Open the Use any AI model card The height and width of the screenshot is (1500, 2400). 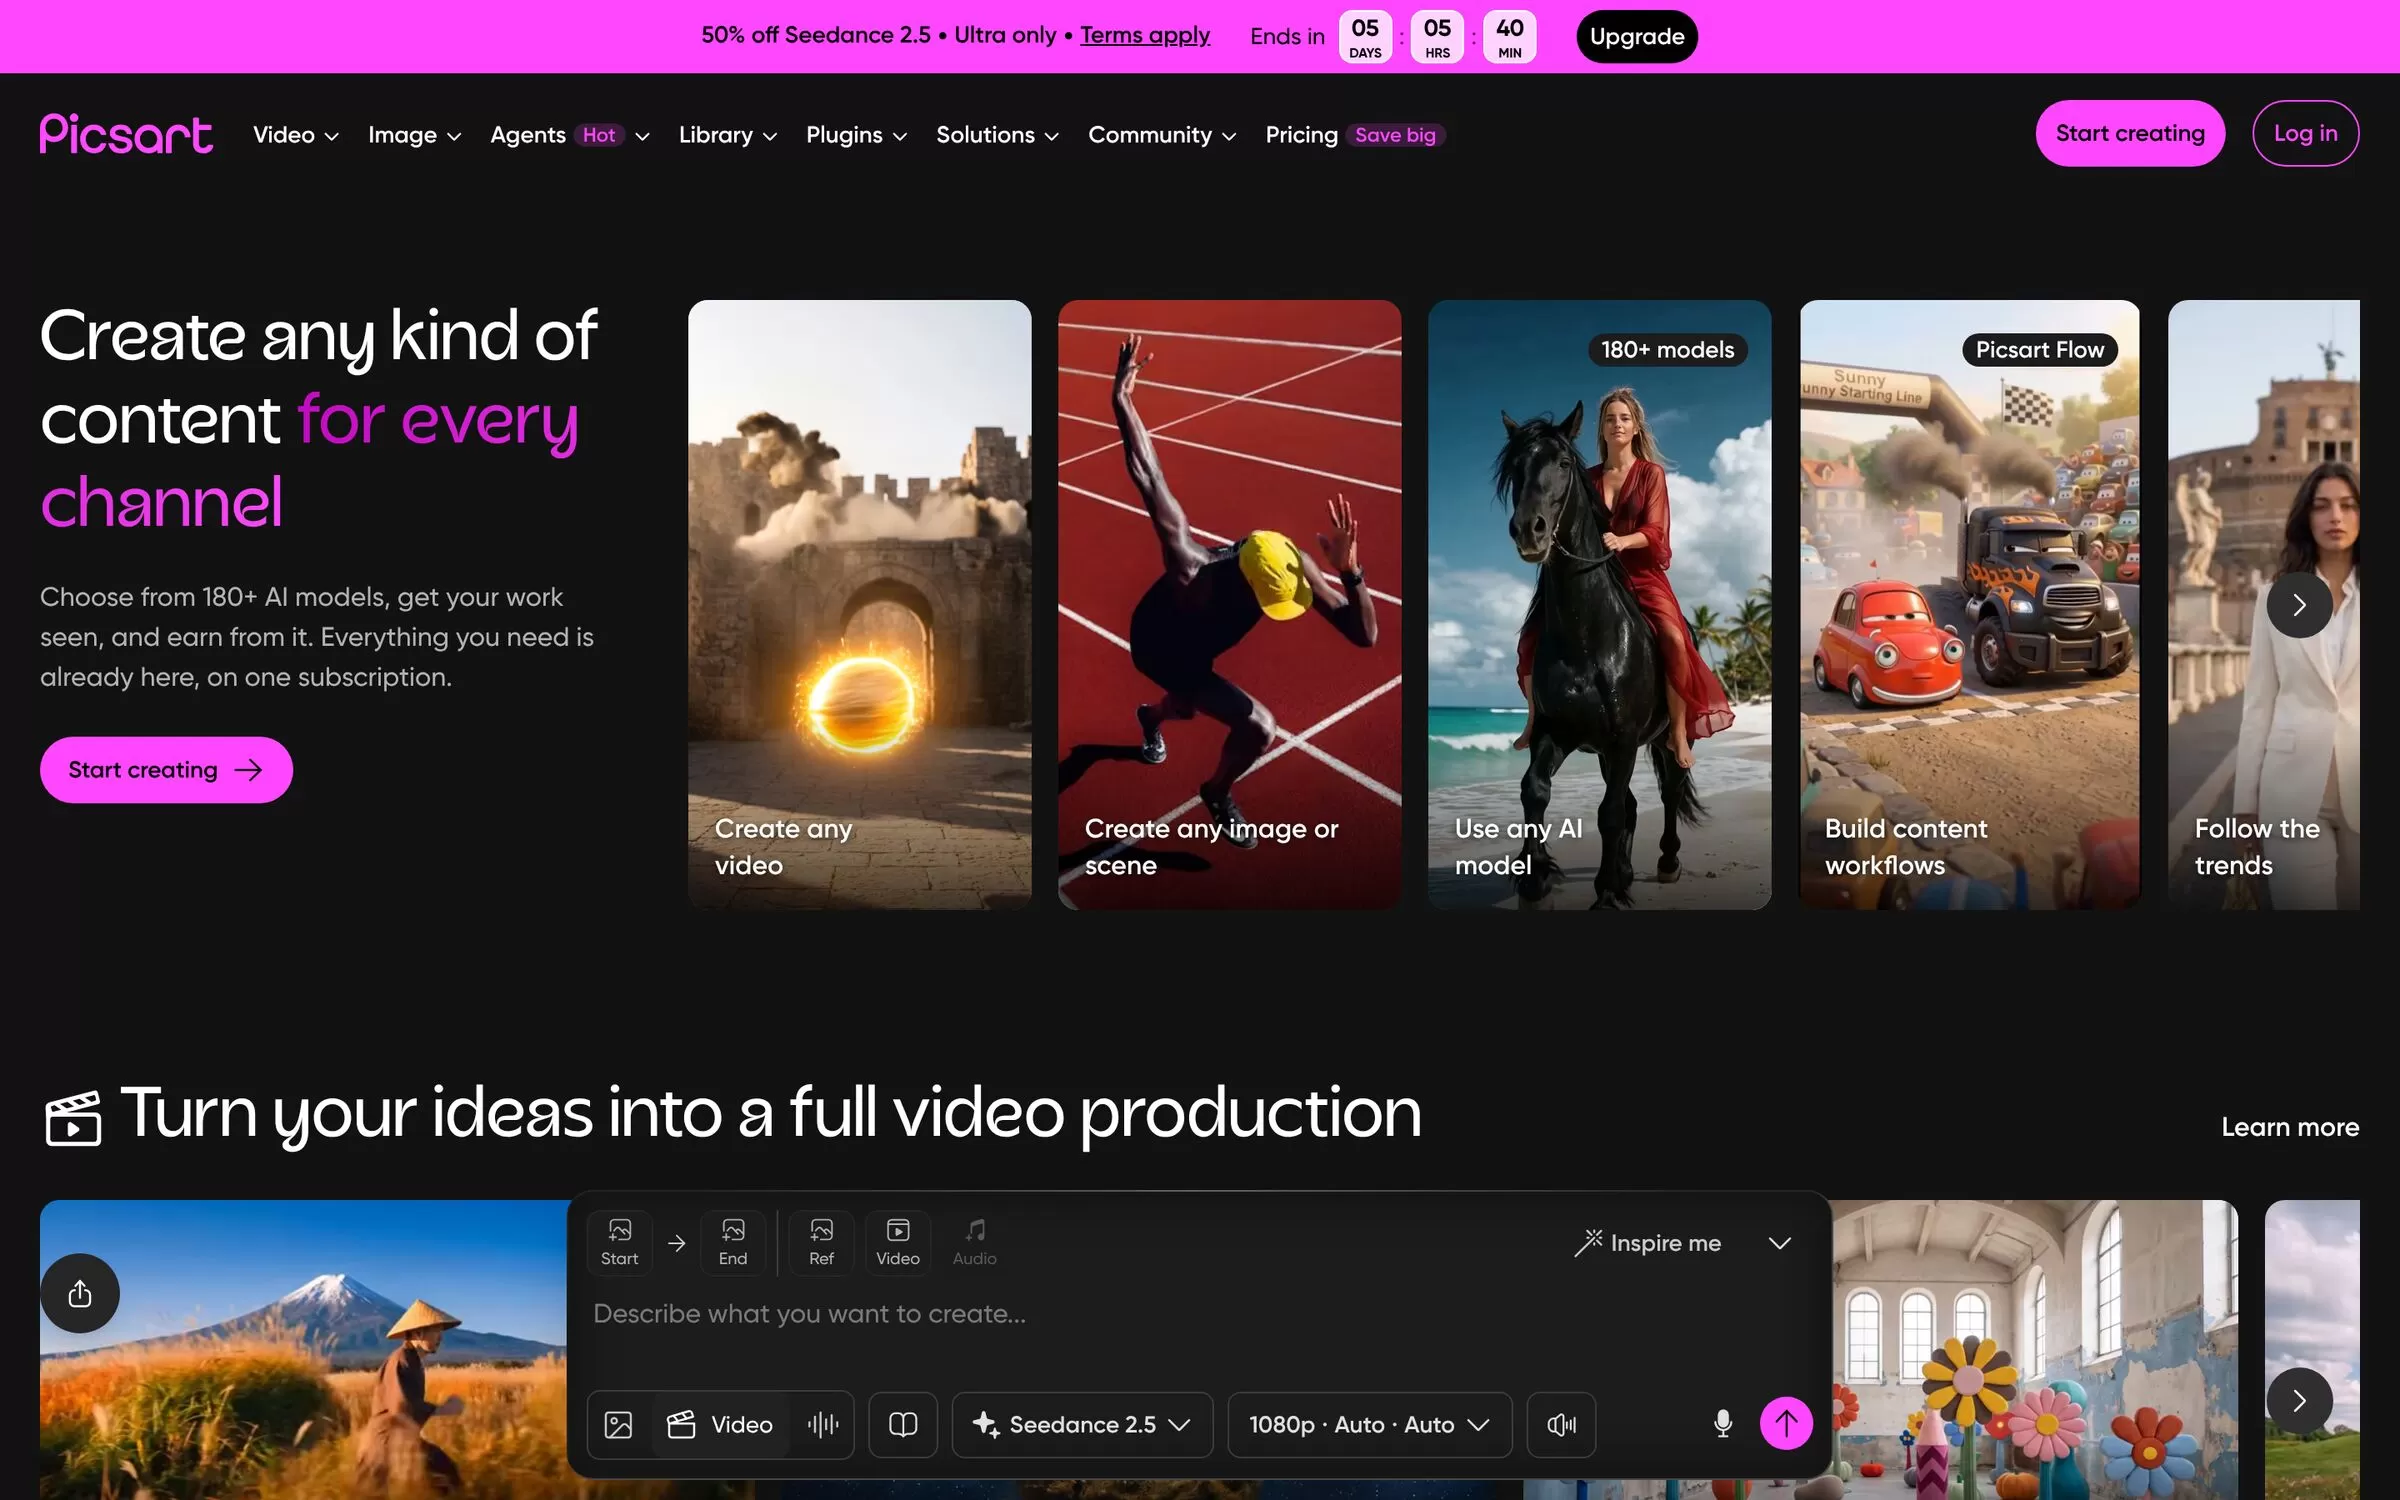point(1600,604)
